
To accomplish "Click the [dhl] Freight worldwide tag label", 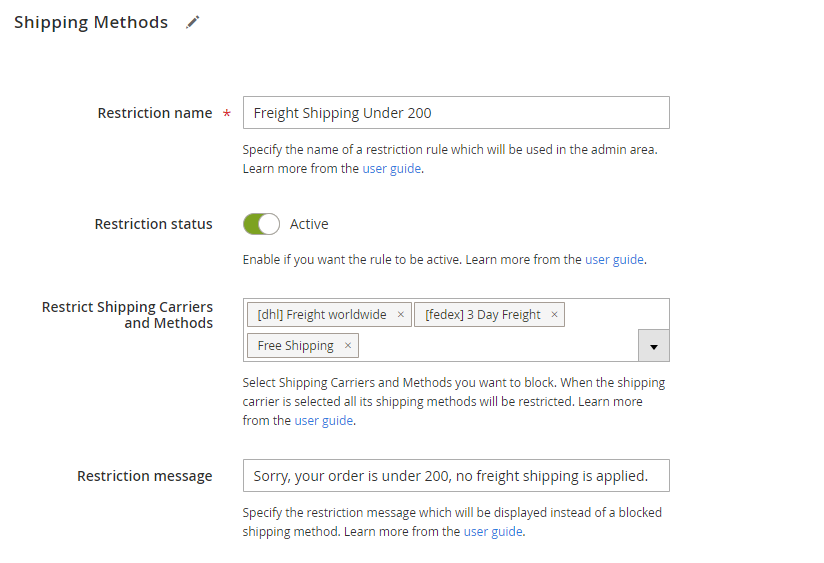I will click(321, 315).
